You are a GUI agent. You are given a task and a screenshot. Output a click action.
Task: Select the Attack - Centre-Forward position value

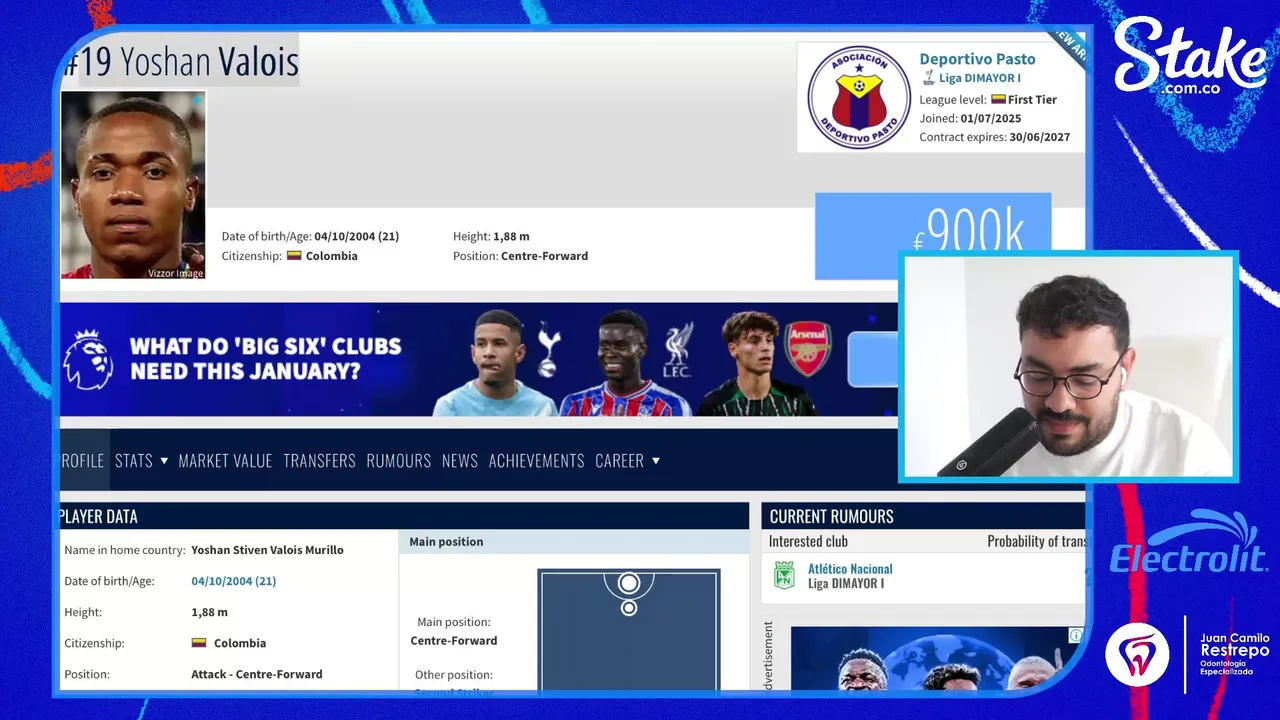tap(257, 674)
